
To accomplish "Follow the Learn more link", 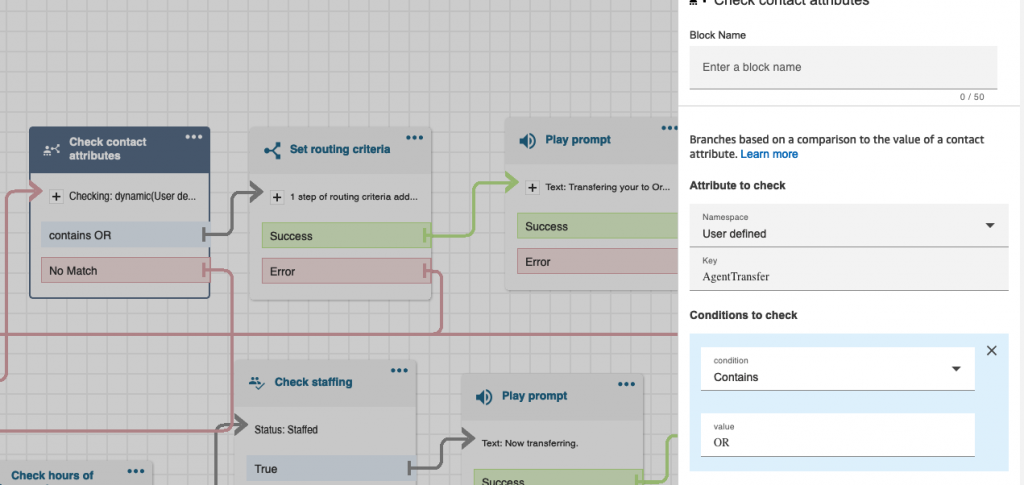I will [x=769, y=154].
